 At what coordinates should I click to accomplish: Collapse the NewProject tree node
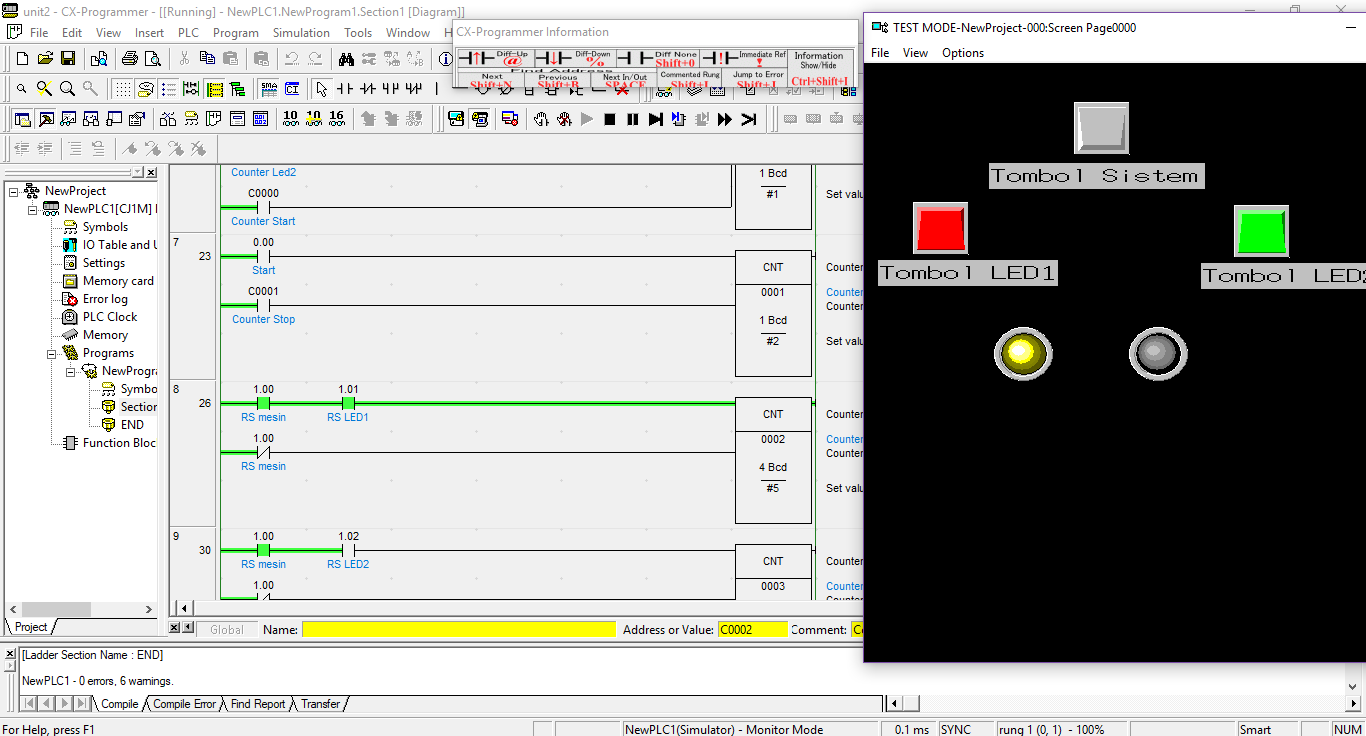(14, 191)
